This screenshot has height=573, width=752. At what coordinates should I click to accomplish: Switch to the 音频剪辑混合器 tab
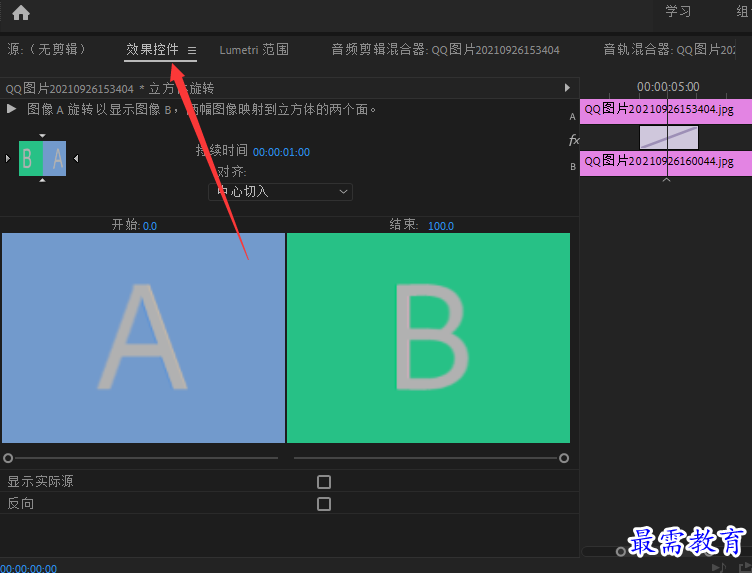[x=445, y=50]
